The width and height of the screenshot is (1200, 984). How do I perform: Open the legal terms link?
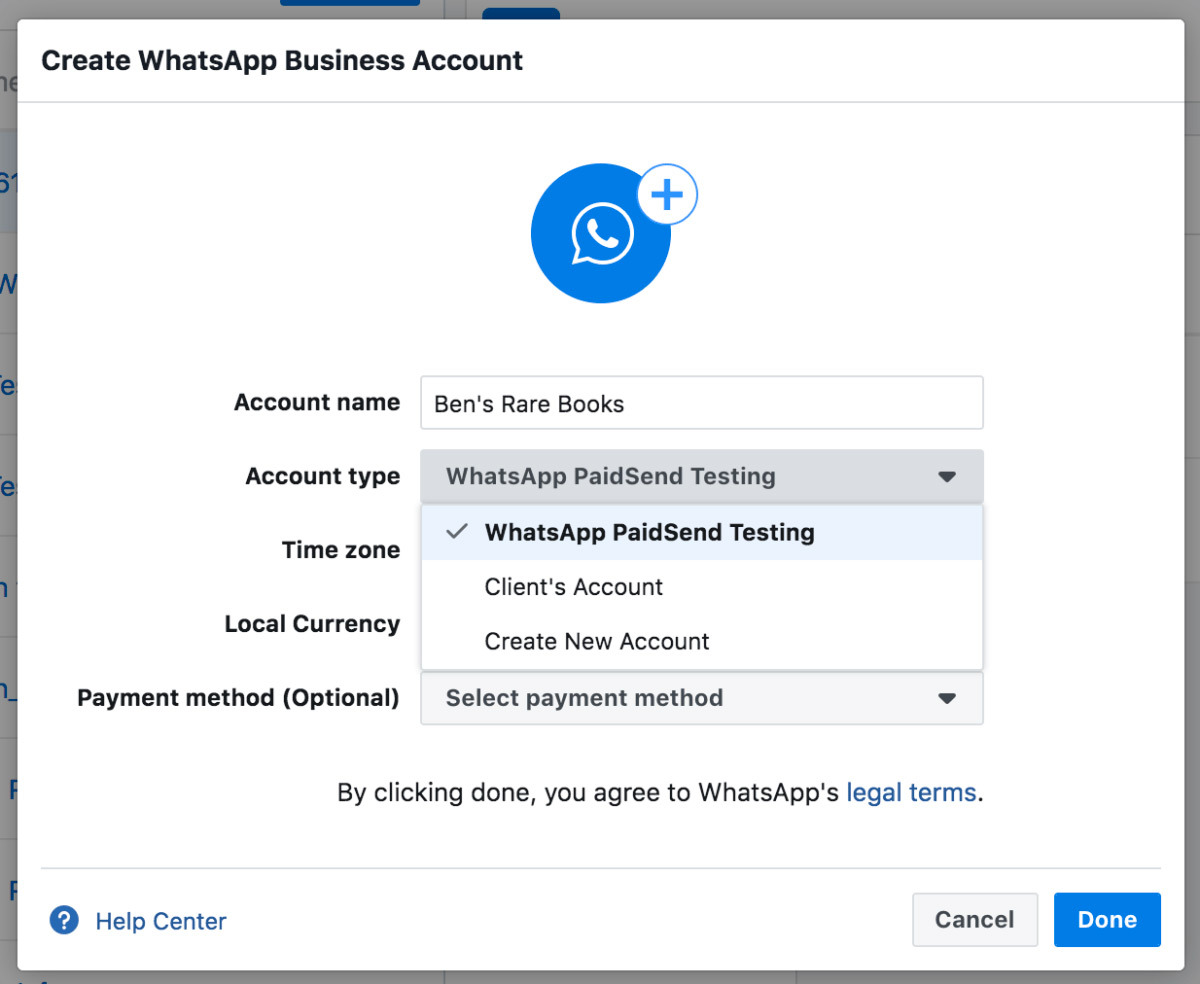(x=910, y=793)
